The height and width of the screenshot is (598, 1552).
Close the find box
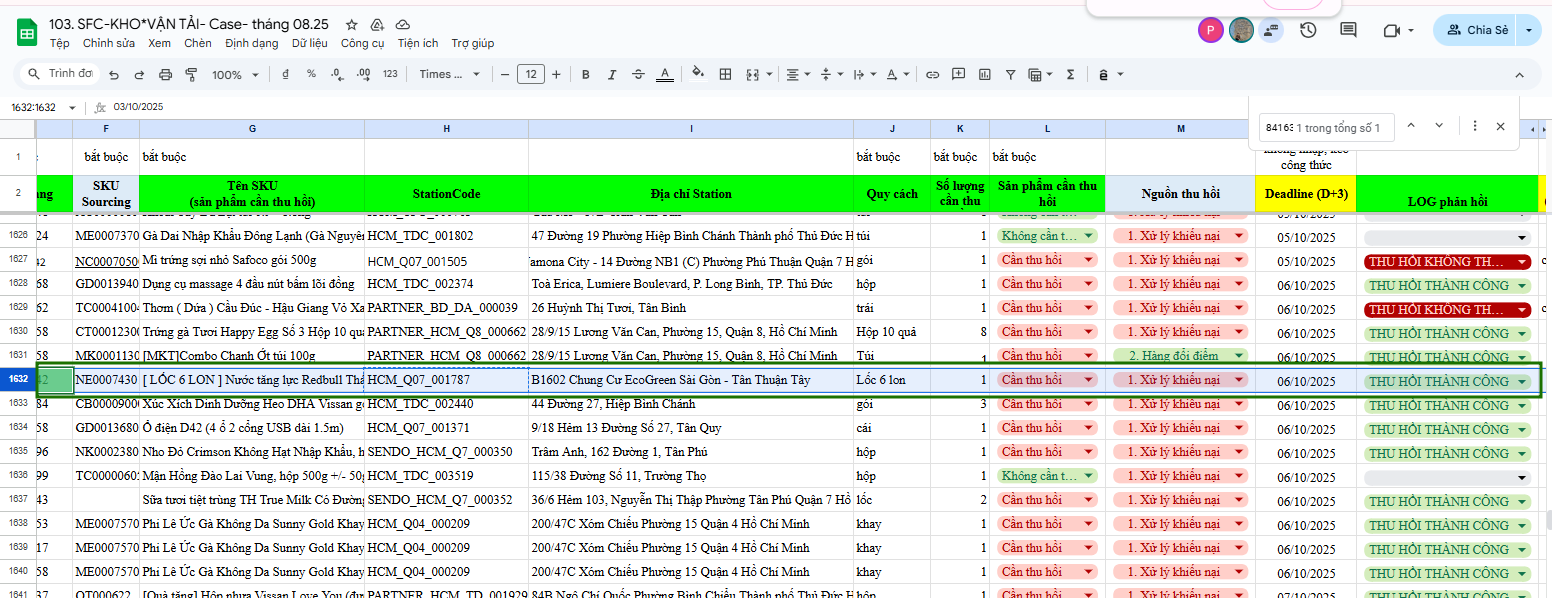pyautogui.click(x=1500, y=126)
